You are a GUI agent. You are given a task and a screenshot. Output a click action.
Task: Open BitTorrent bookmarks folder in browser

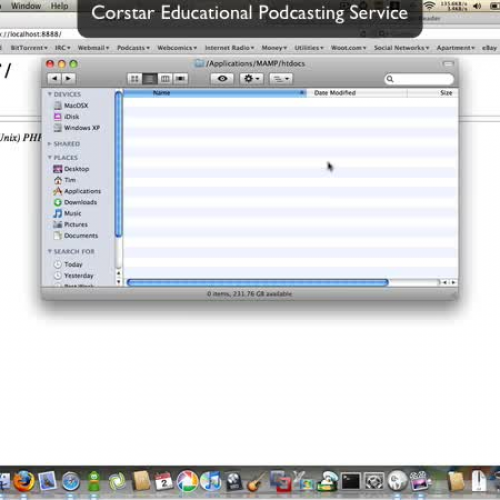[x=29, y=48]
